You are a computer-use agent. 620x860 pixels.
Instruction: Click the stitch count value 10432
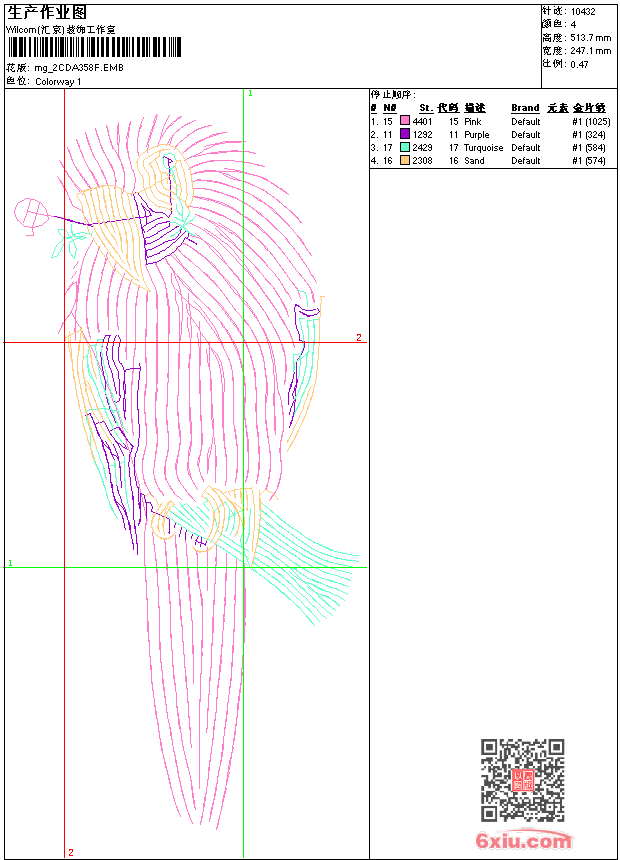583,11
